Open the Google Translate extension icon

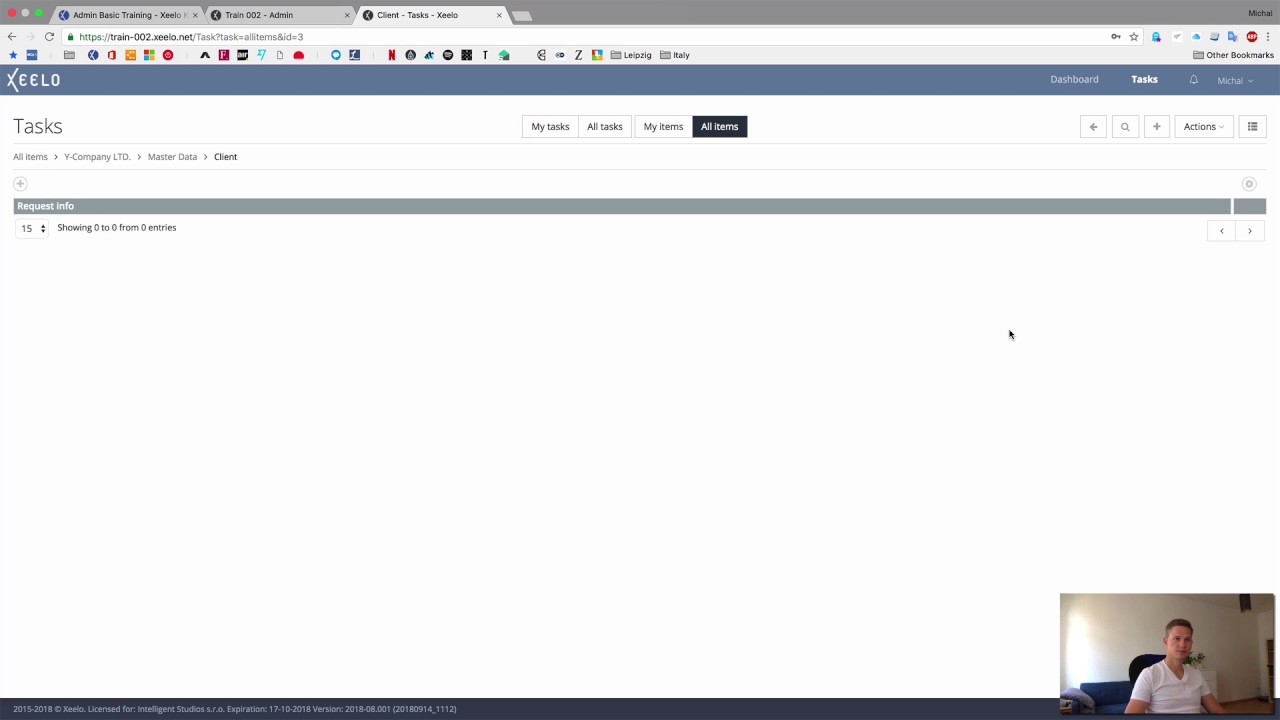pyautogui.click(x=1232, y=37)
